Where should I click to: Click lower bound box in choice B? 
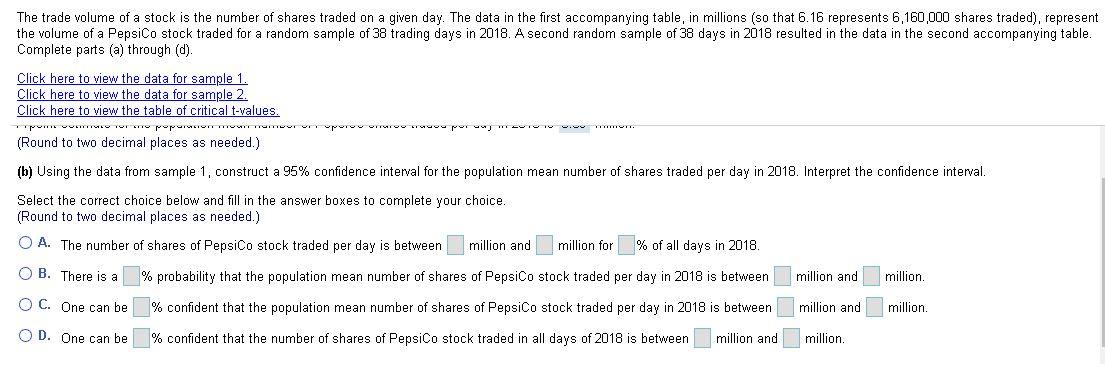pos(783,276)
